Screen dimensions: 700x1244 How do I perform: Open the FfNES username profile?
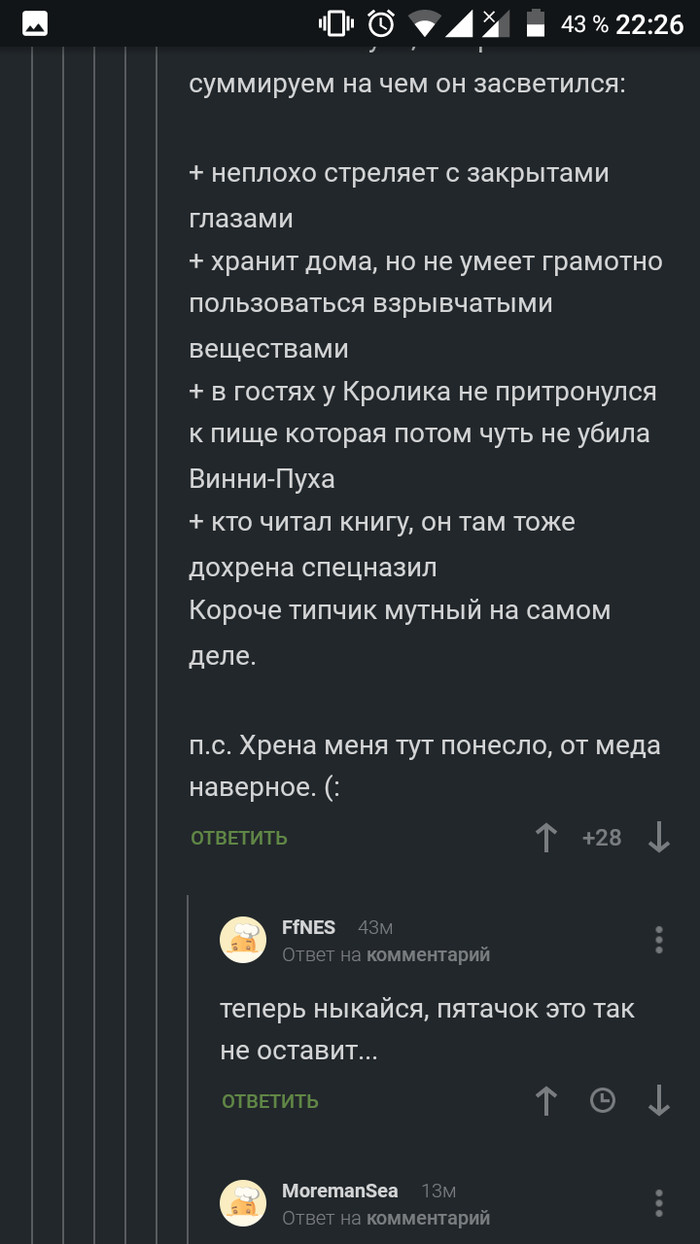point(309,927)
